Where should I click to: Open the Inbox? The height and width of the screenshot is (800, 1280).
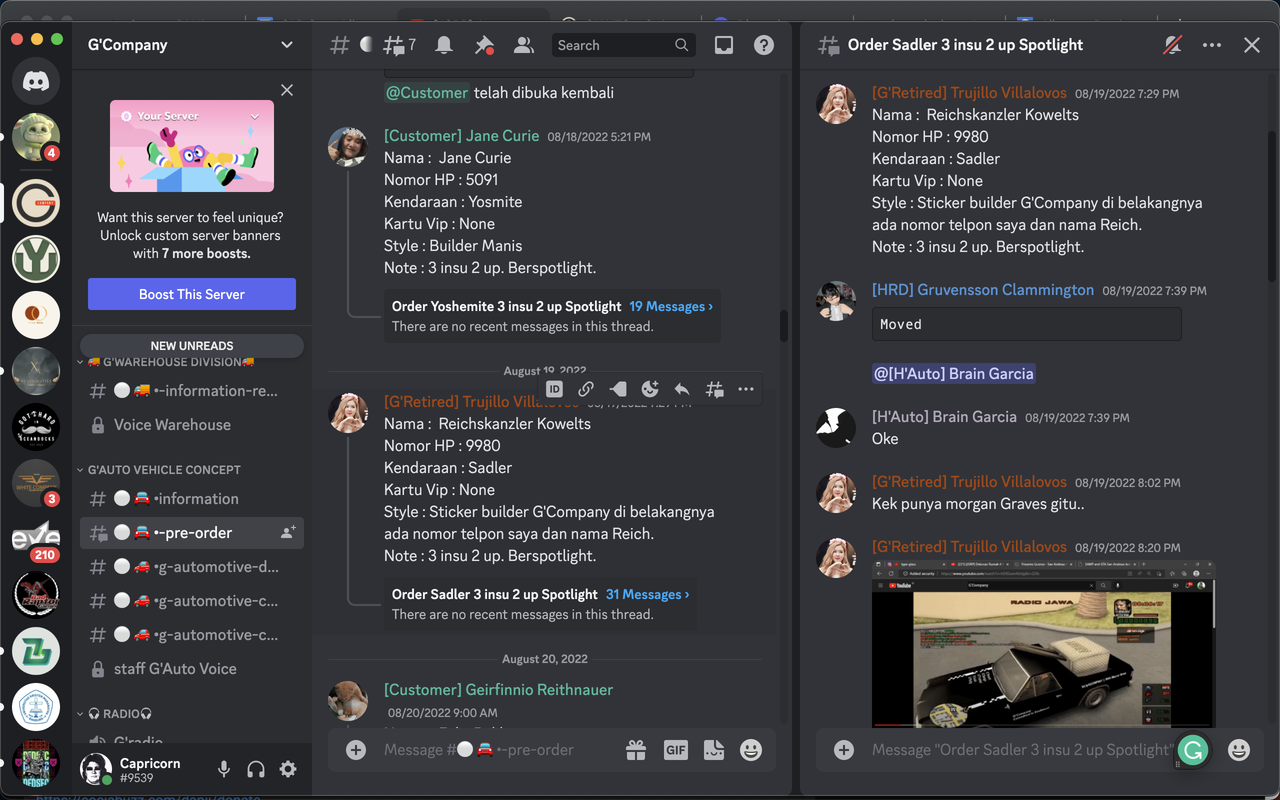[724, 45]
